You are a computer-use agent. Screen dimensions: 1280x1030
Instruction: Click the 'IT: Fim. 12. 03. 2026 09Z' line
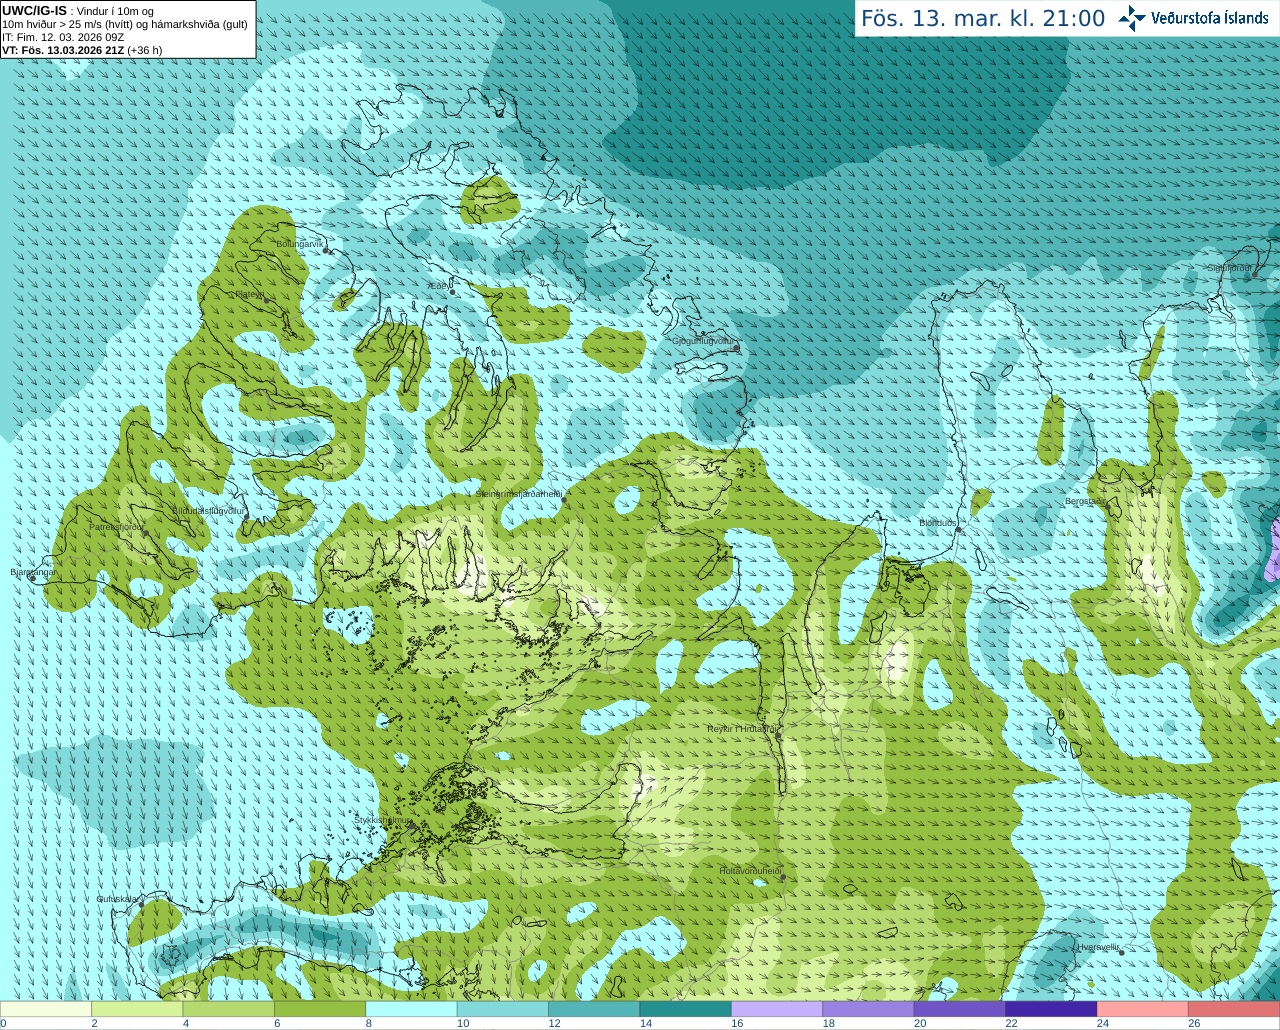[x=63, y=37]
